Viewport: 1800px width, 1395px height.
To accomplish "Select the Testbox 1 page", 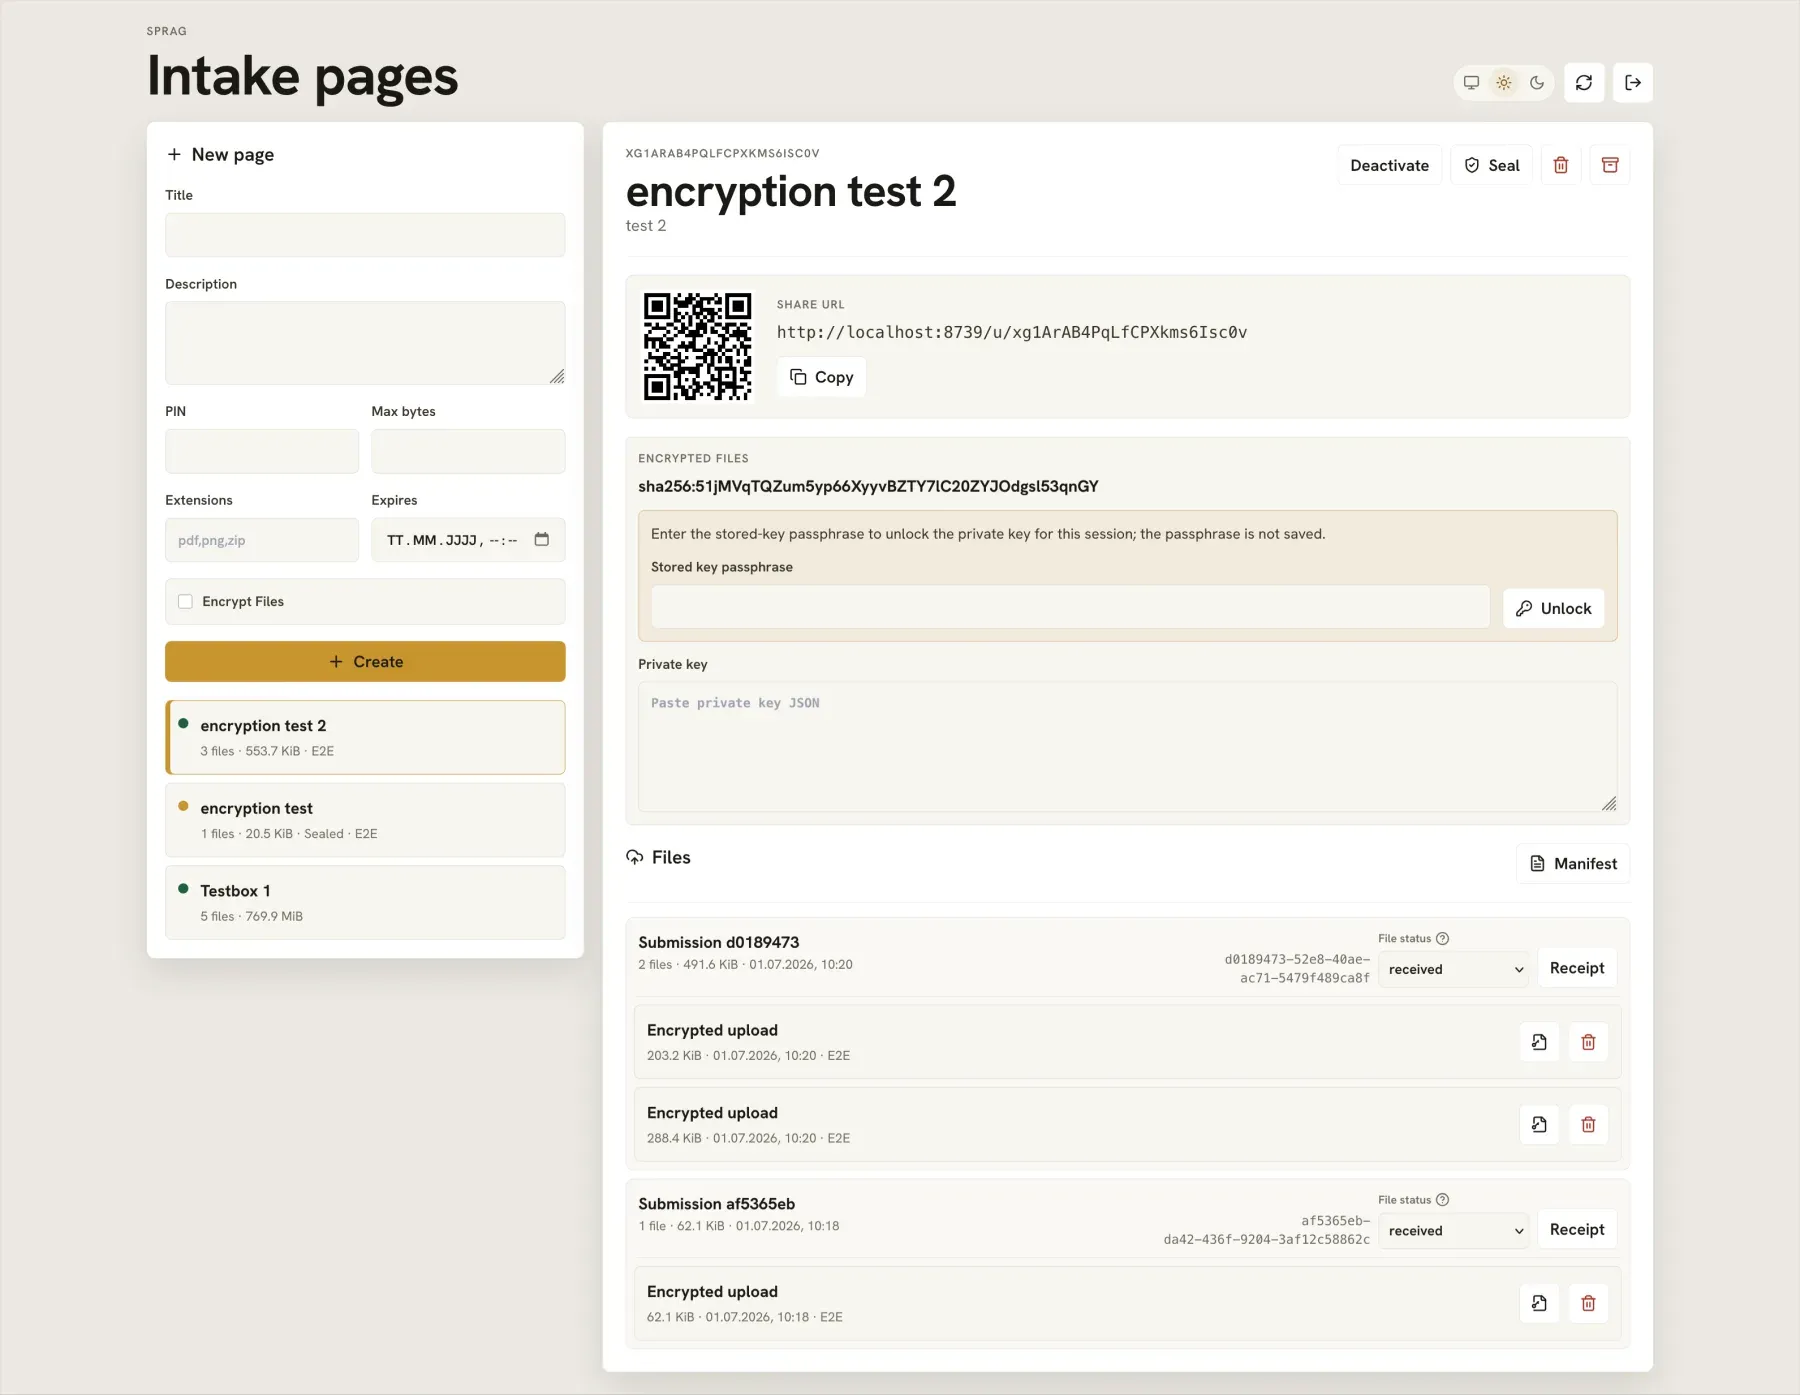I will [365, 902].
